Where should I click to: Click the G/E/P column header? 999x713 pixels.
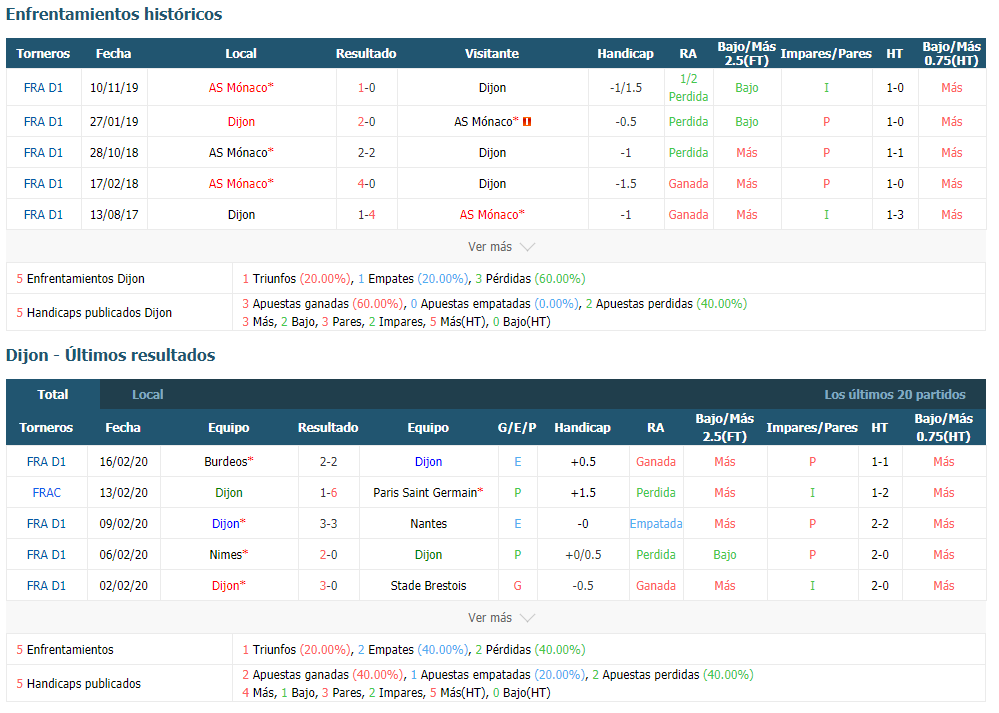[517, 428]
